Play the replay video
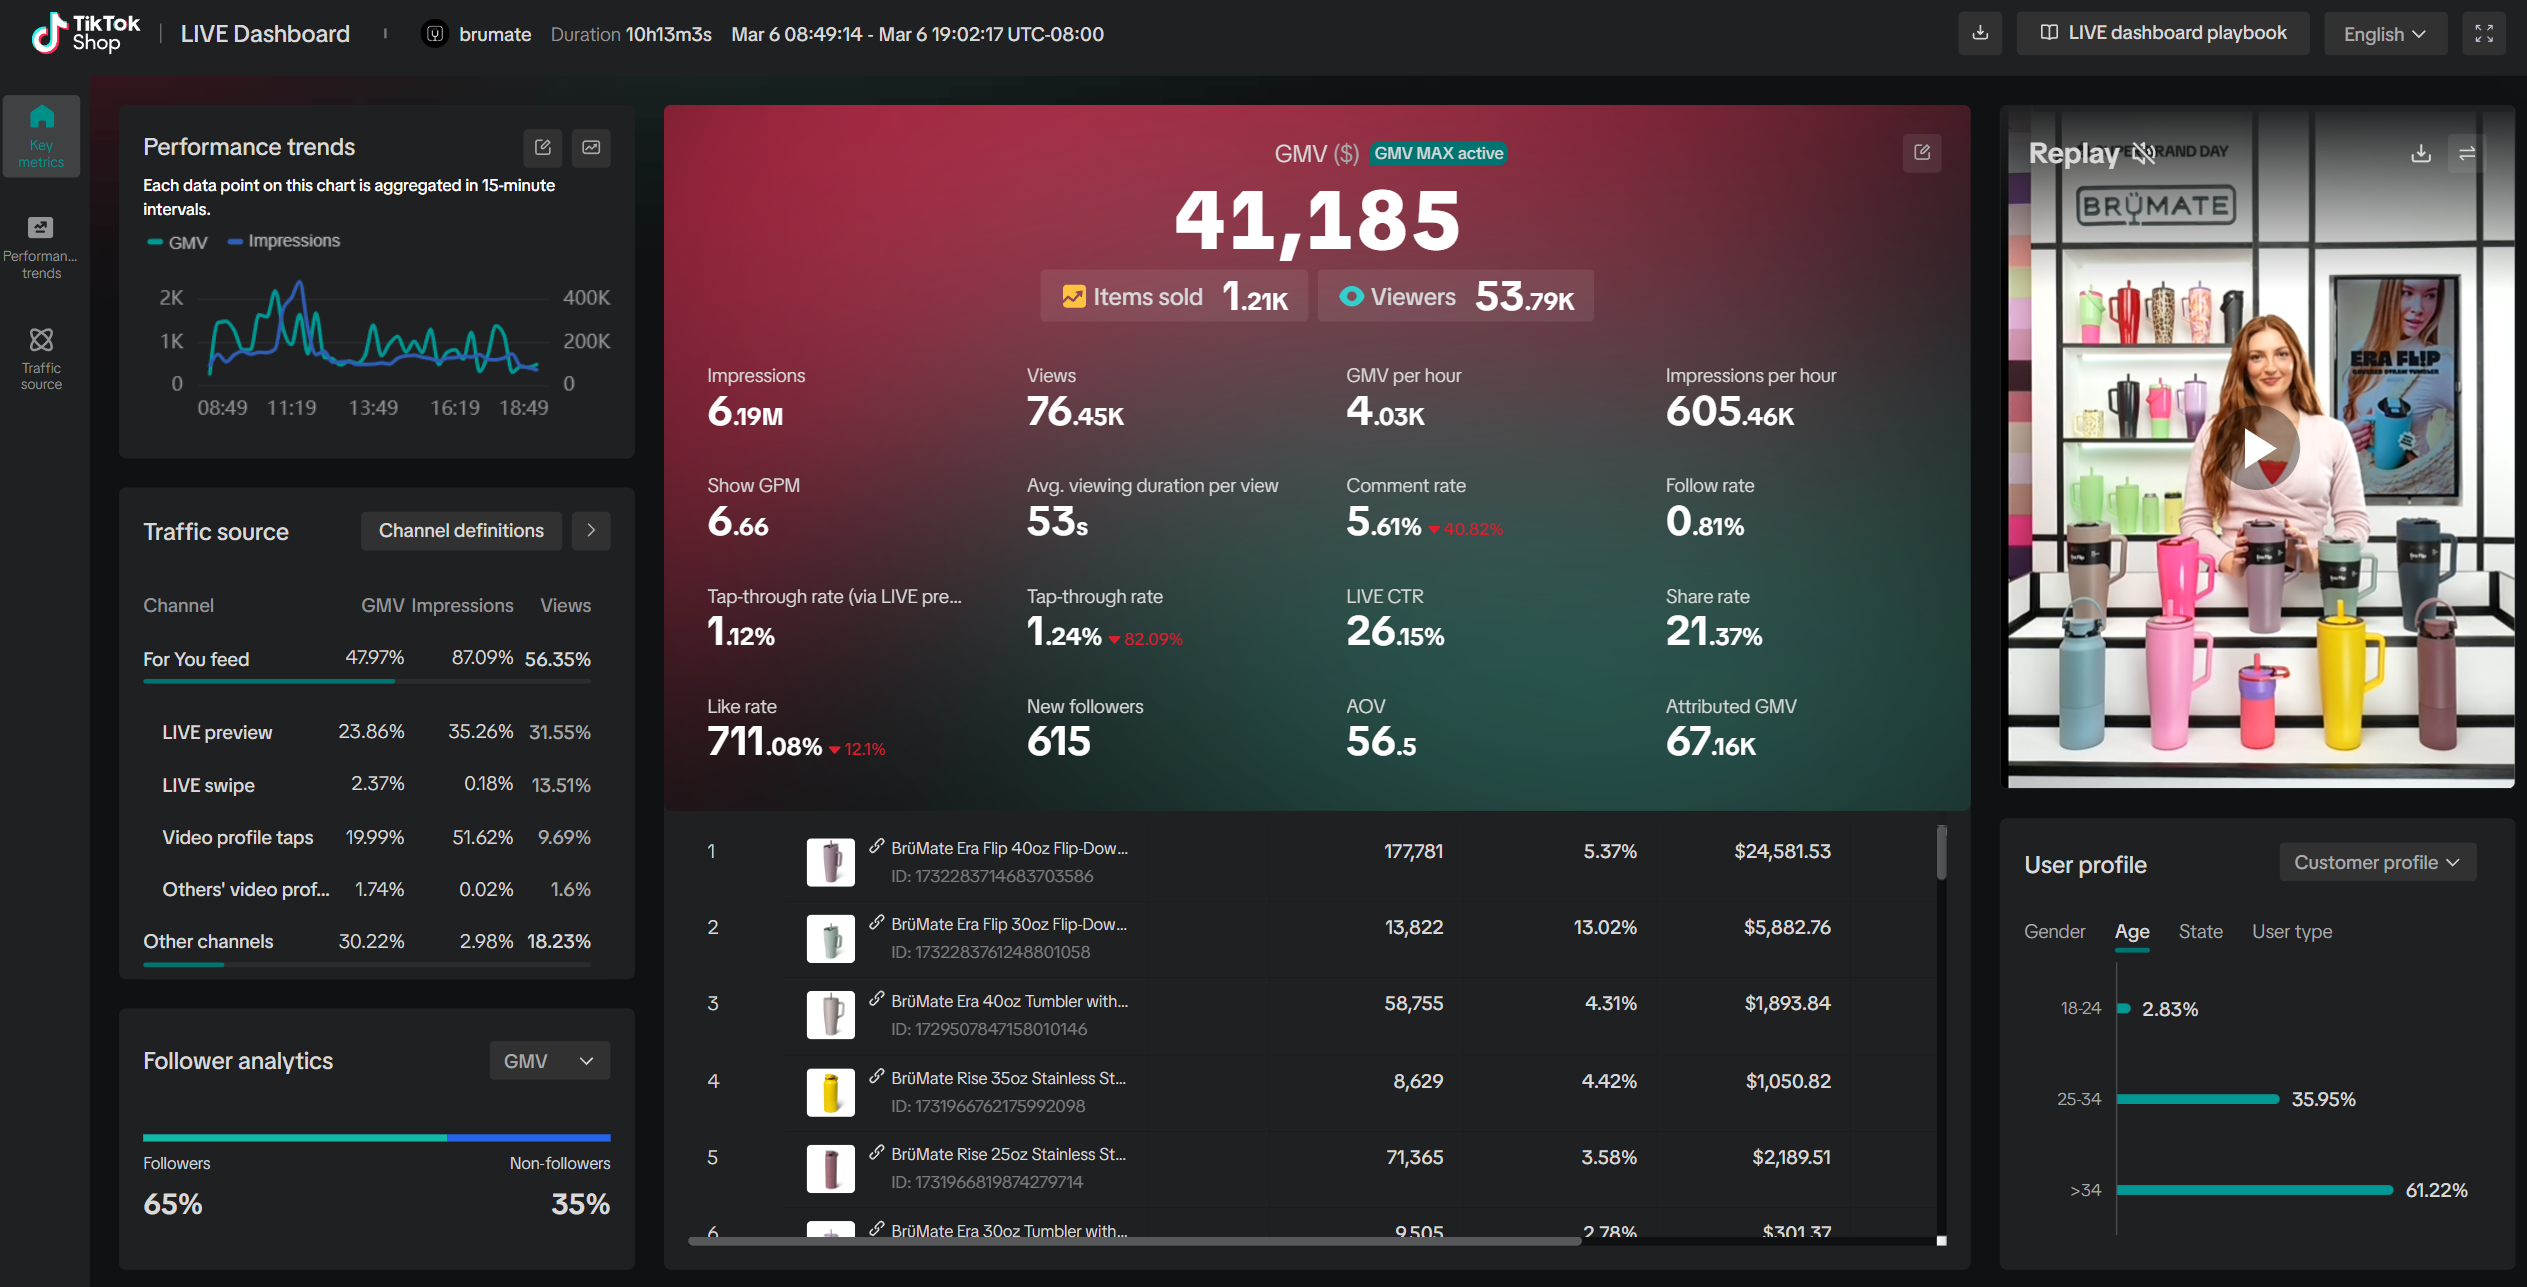The image size is (2527, 1287). tap(2259, 448)
